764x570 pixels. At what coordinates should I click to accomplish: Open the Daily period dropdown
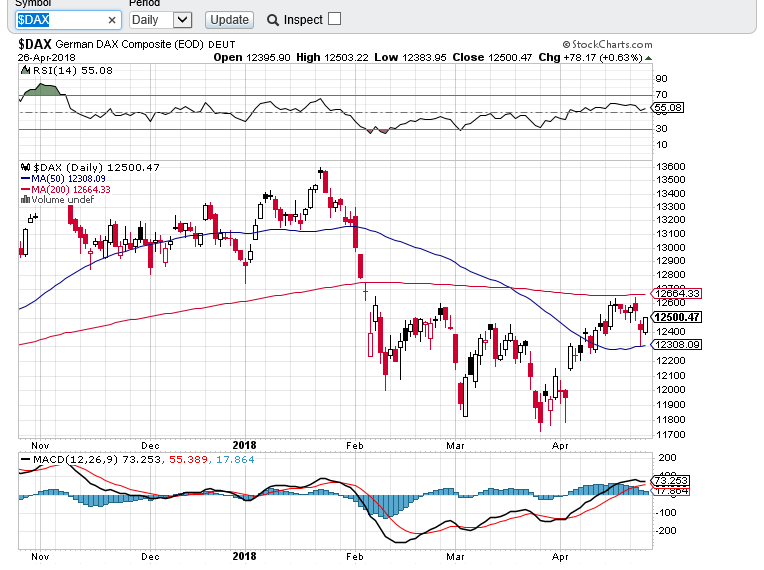point(161,20)
